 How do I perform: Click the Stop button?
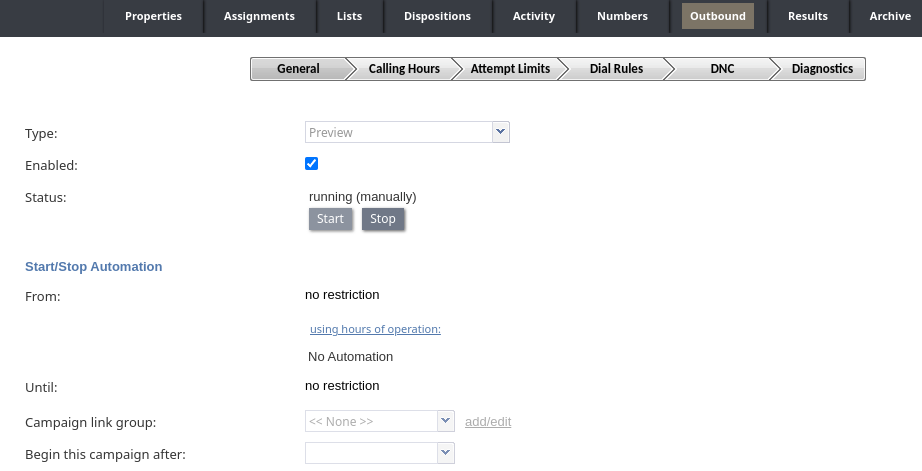(x=383, y=219)
